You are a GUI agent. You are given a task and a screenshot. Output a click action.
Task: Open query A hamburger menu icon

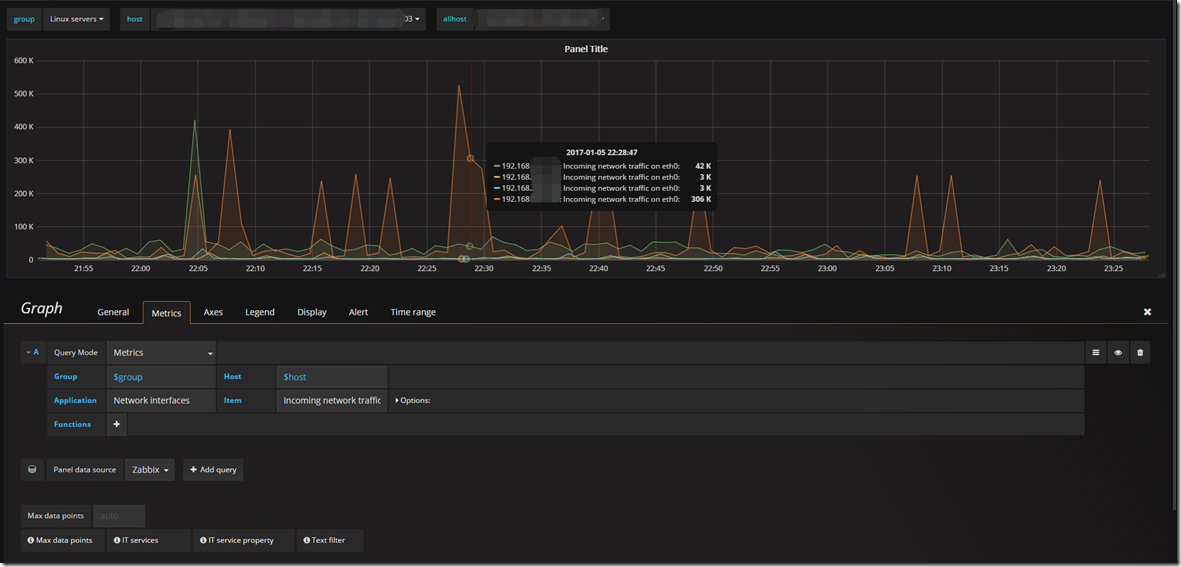point(1096,352)
